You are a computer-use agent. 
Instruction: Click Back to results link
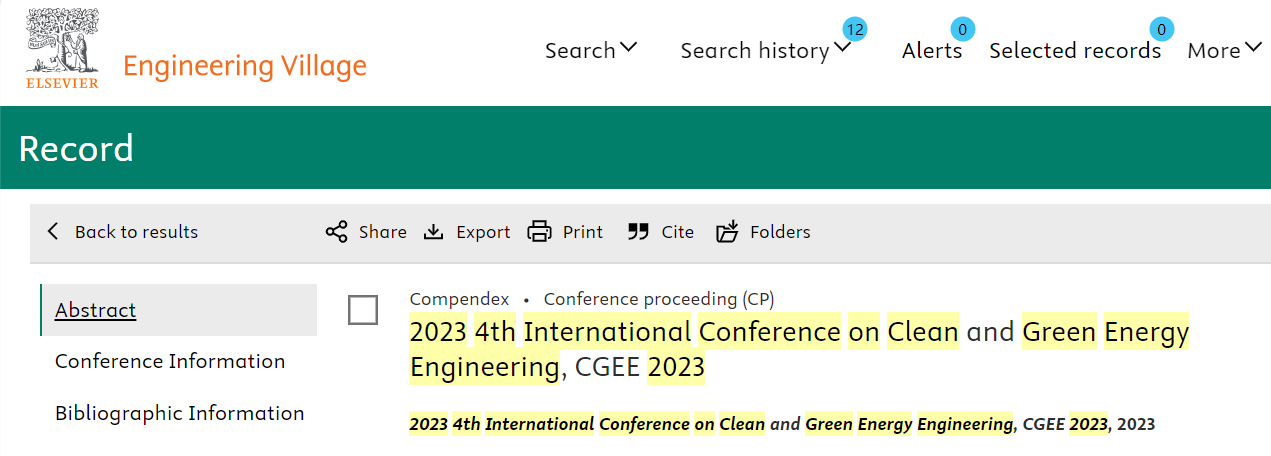coord(136,232)
